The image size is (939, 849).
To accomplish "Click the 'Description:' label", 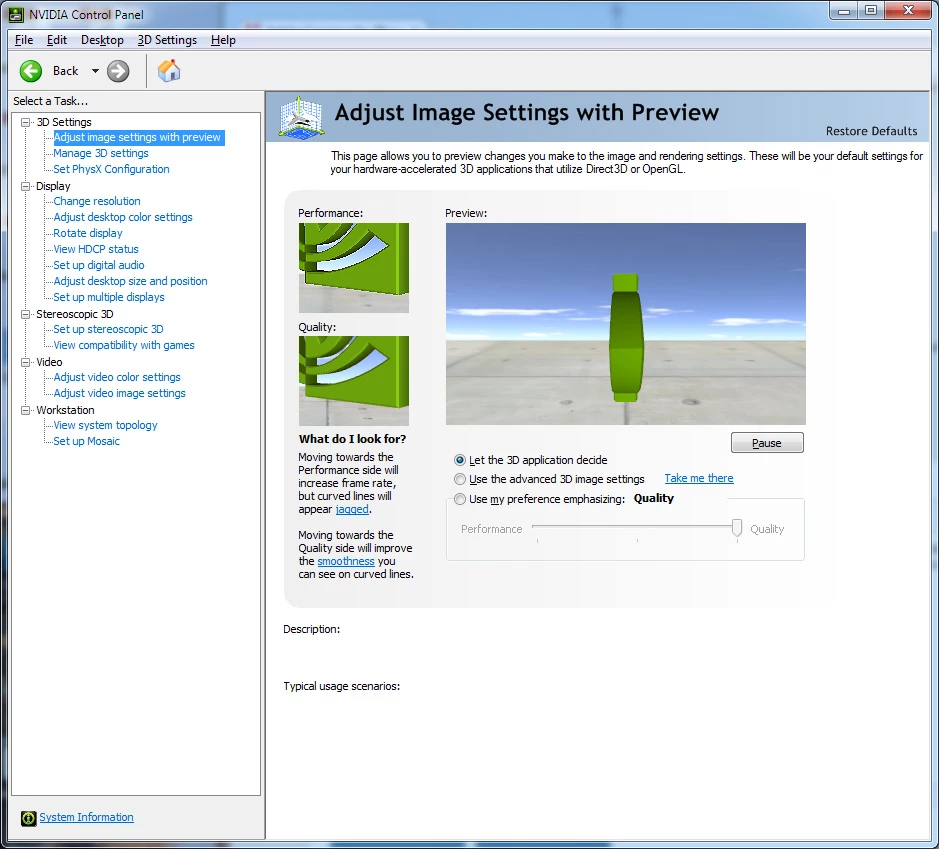I will click(x=311, y=629).
